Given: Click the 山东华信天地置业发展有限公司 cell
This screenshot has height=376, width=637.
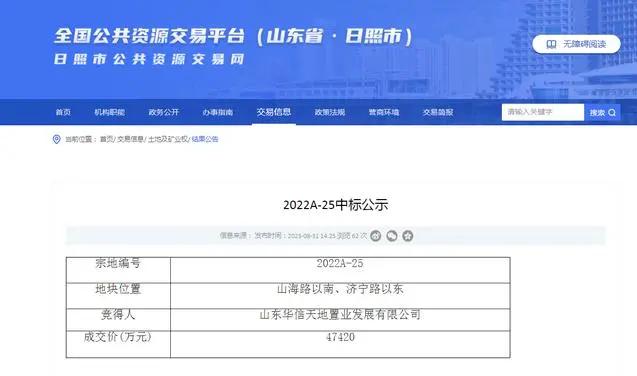Looking at the screenshot, I should (340, 319).
